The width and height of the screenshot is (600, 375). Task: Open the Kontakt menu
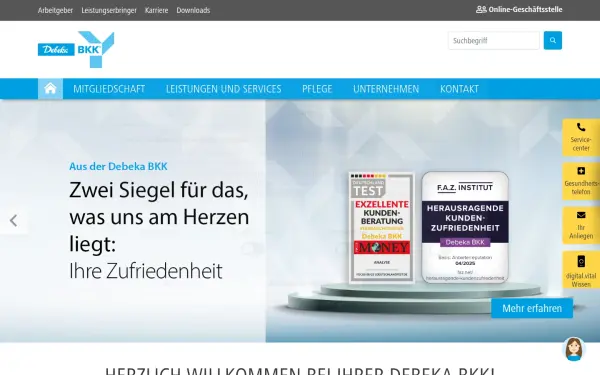(x=459, y=89)
